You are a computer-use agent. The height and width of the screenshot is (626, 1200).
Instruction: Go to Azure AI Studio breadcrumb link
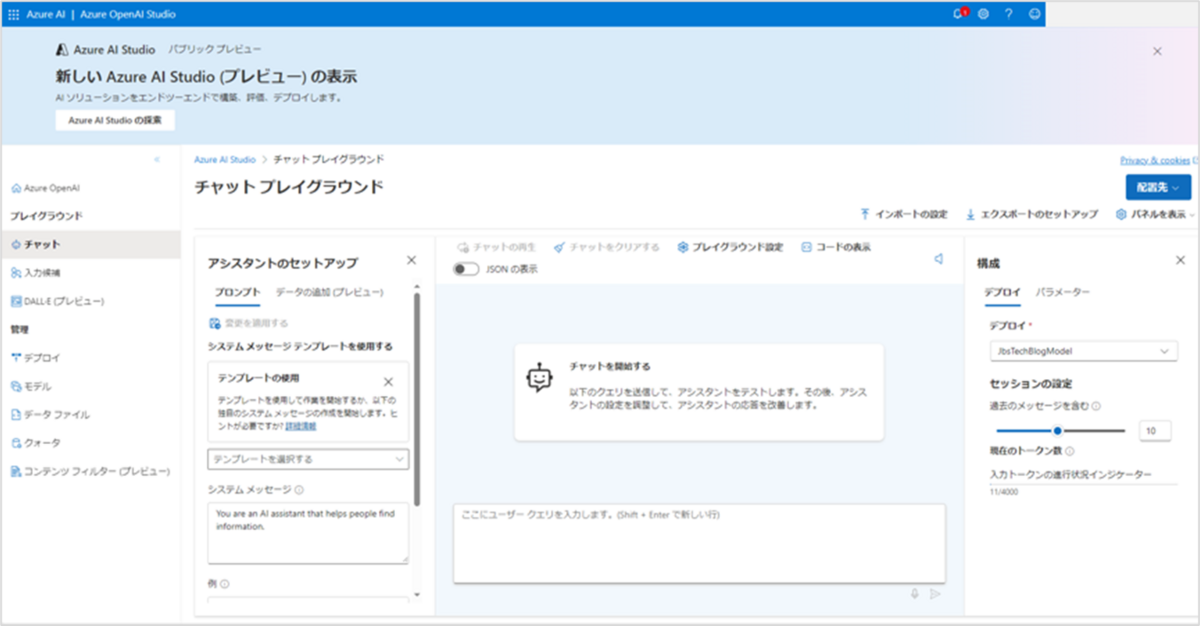[225, 159]
